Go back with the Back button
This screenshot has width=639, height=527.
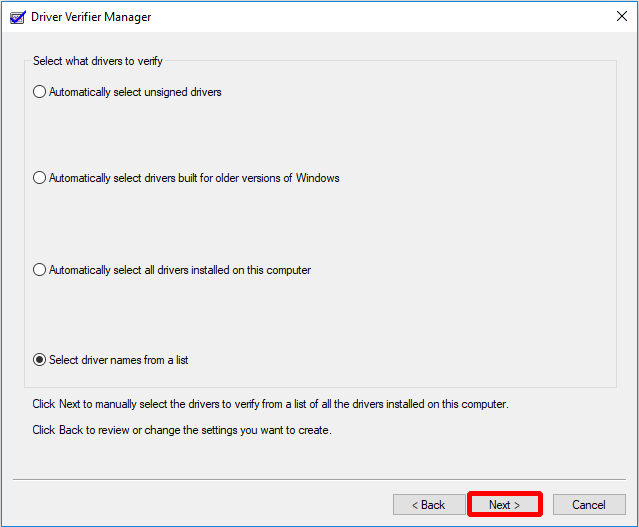pyautogui.click(x=429, y=505)
